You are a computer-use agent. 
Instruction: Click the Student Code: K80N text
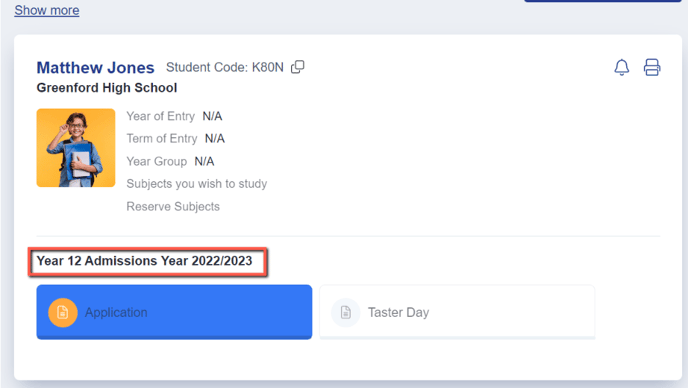[x=225, y=67]
